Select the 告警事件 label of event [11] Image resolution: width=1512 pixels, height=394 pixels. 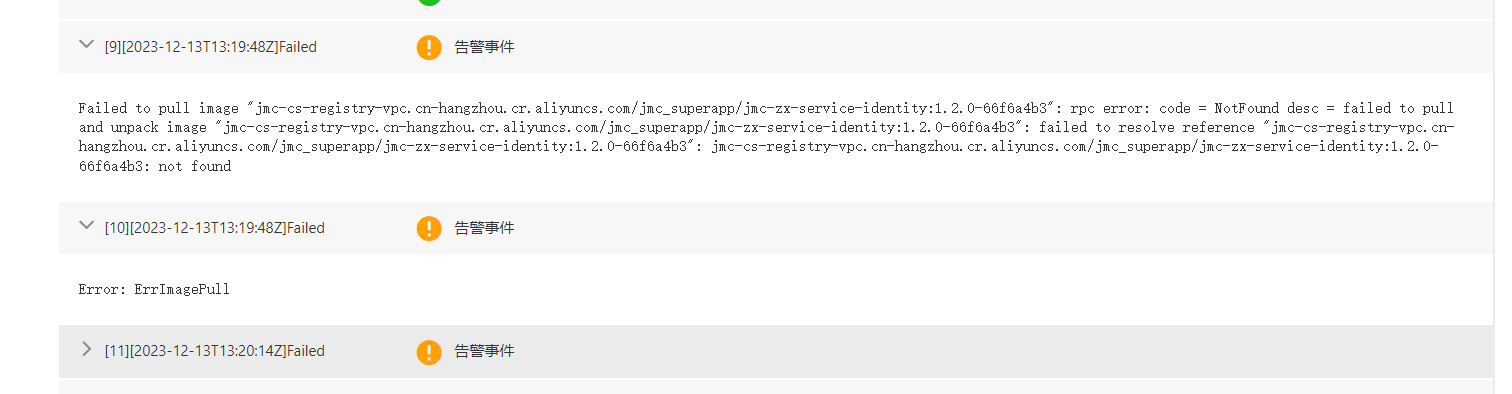(x=484, y=350)
